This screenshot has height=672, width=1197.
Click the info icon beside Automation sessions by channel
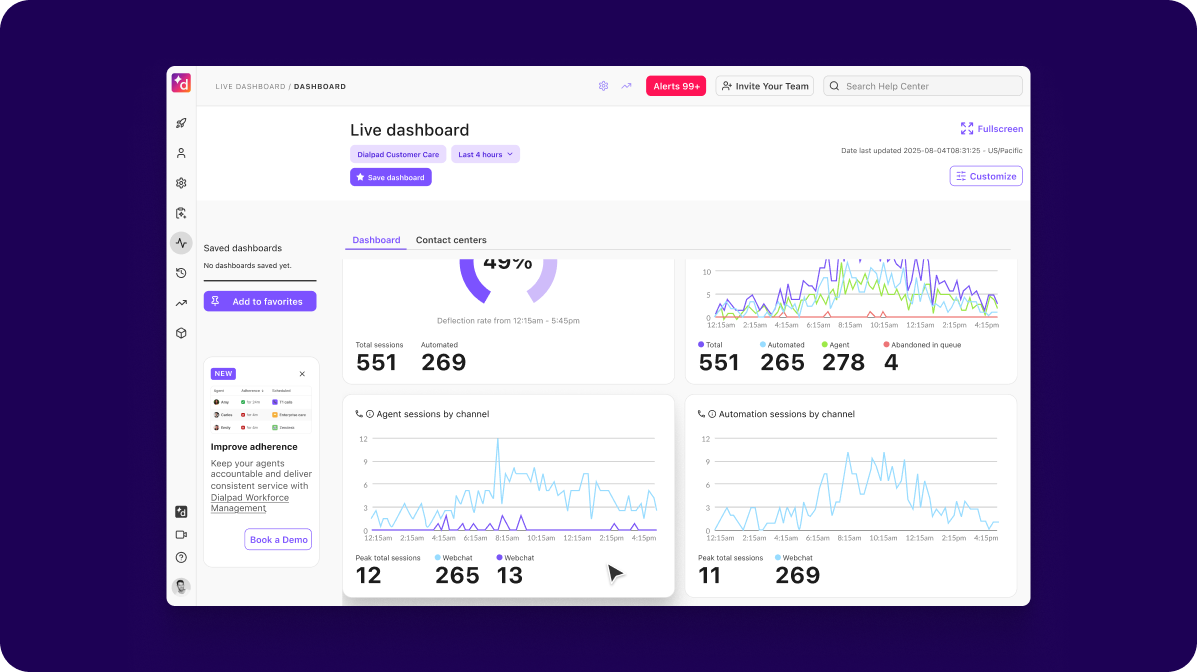[712, 414]
